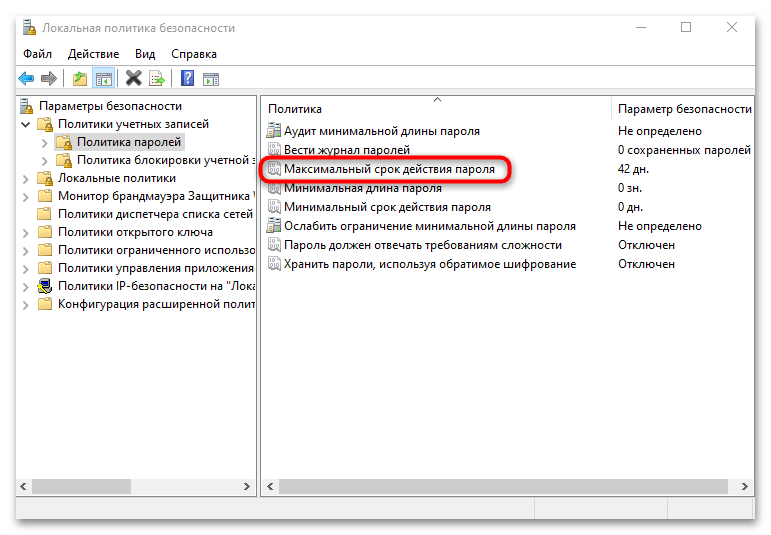Image resolution: width=771 pixels, height=535 pixels.
Task: Select Пароль должен отвечать требованиям сложности
Action: (x=423, y=245)
